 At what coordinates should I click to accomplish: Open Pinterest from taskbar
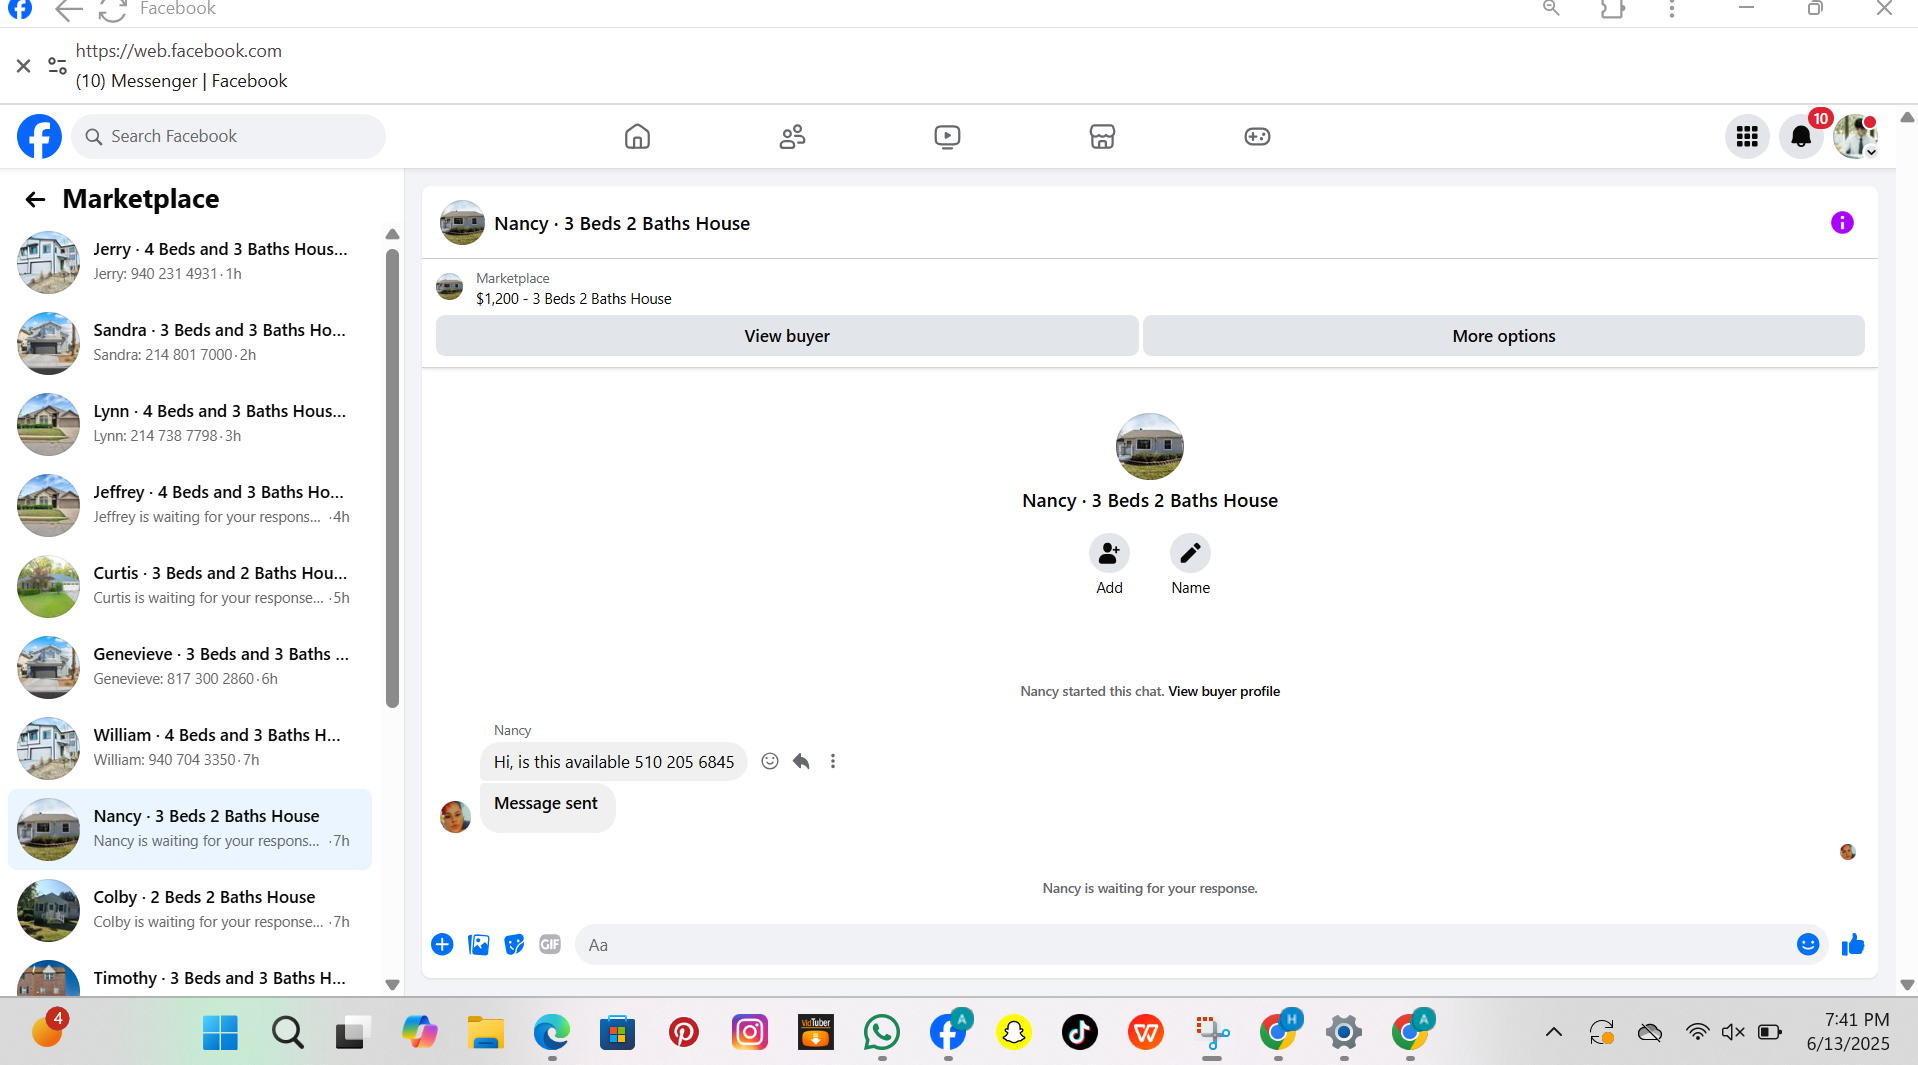(x=683, y=1032)
